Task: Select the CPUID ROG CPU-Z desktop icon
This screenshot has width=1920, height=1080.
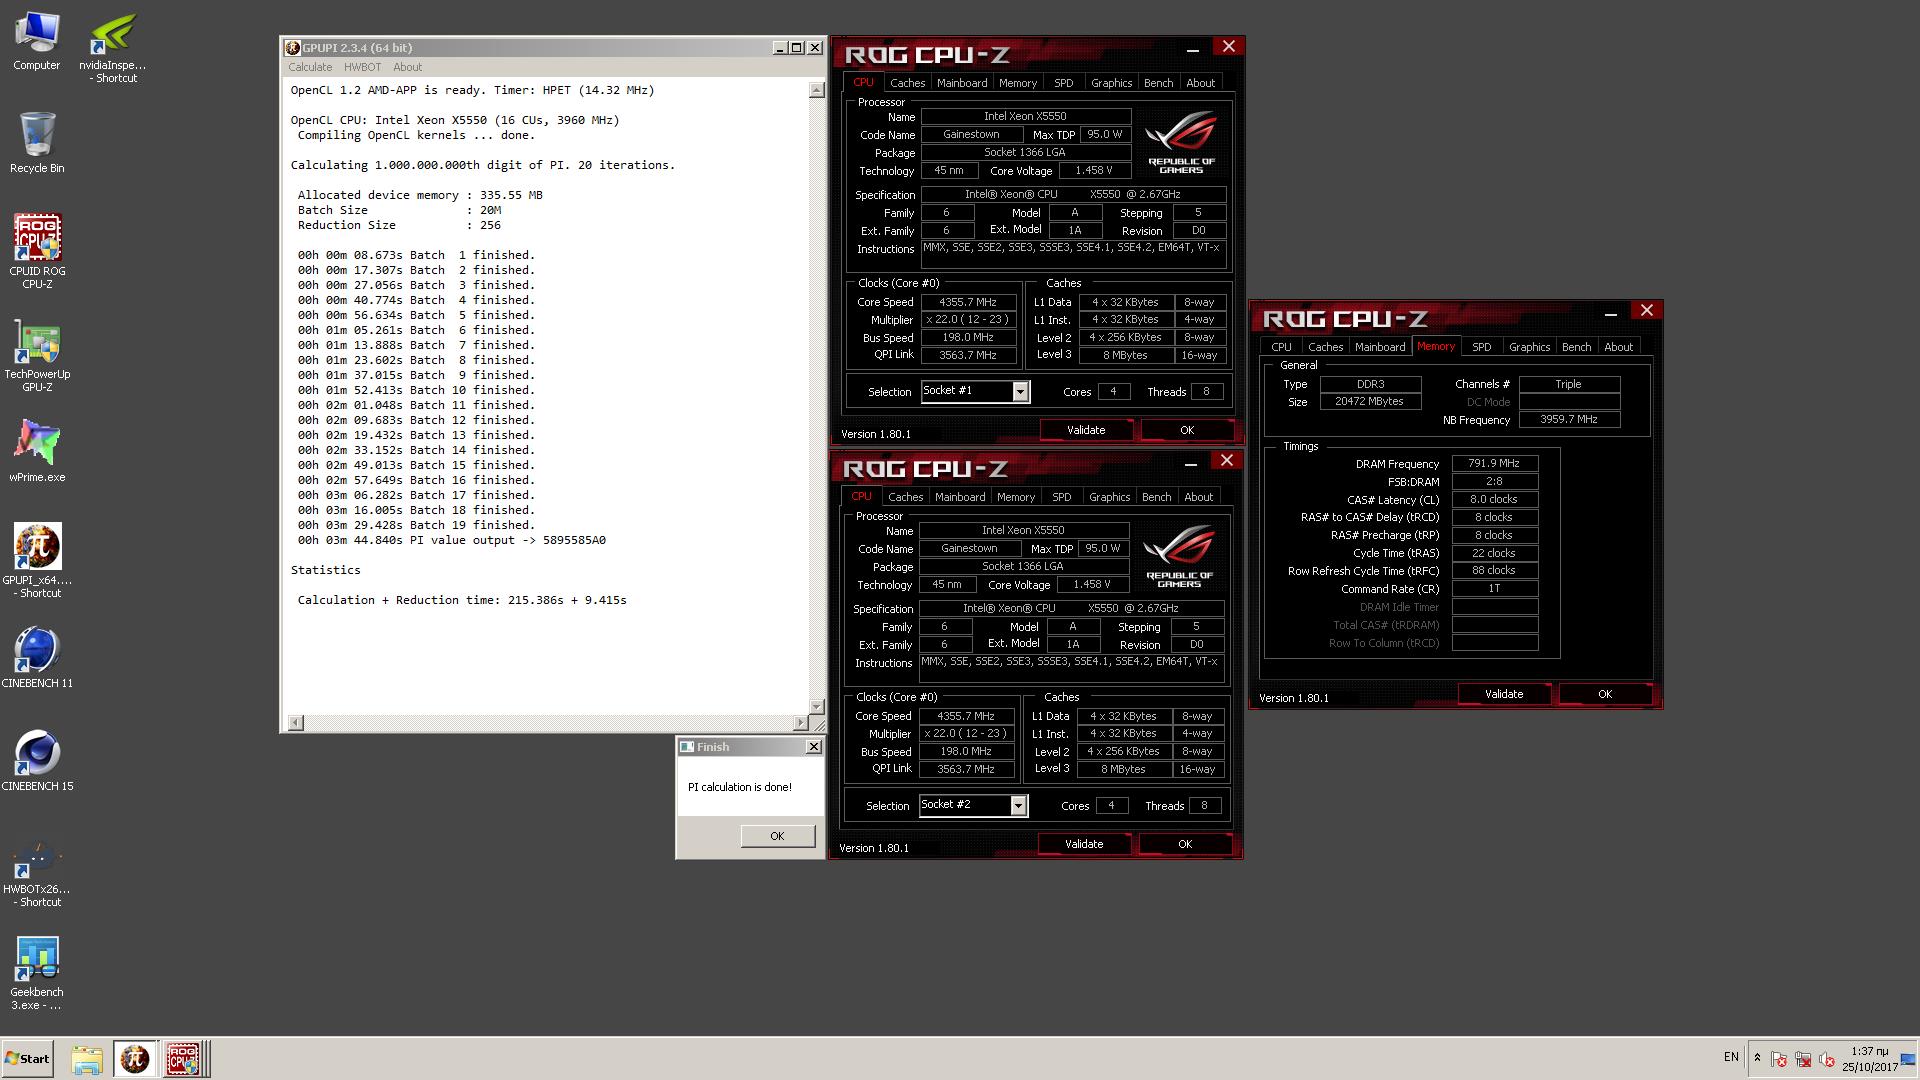Action: click(x=37, y=251)
